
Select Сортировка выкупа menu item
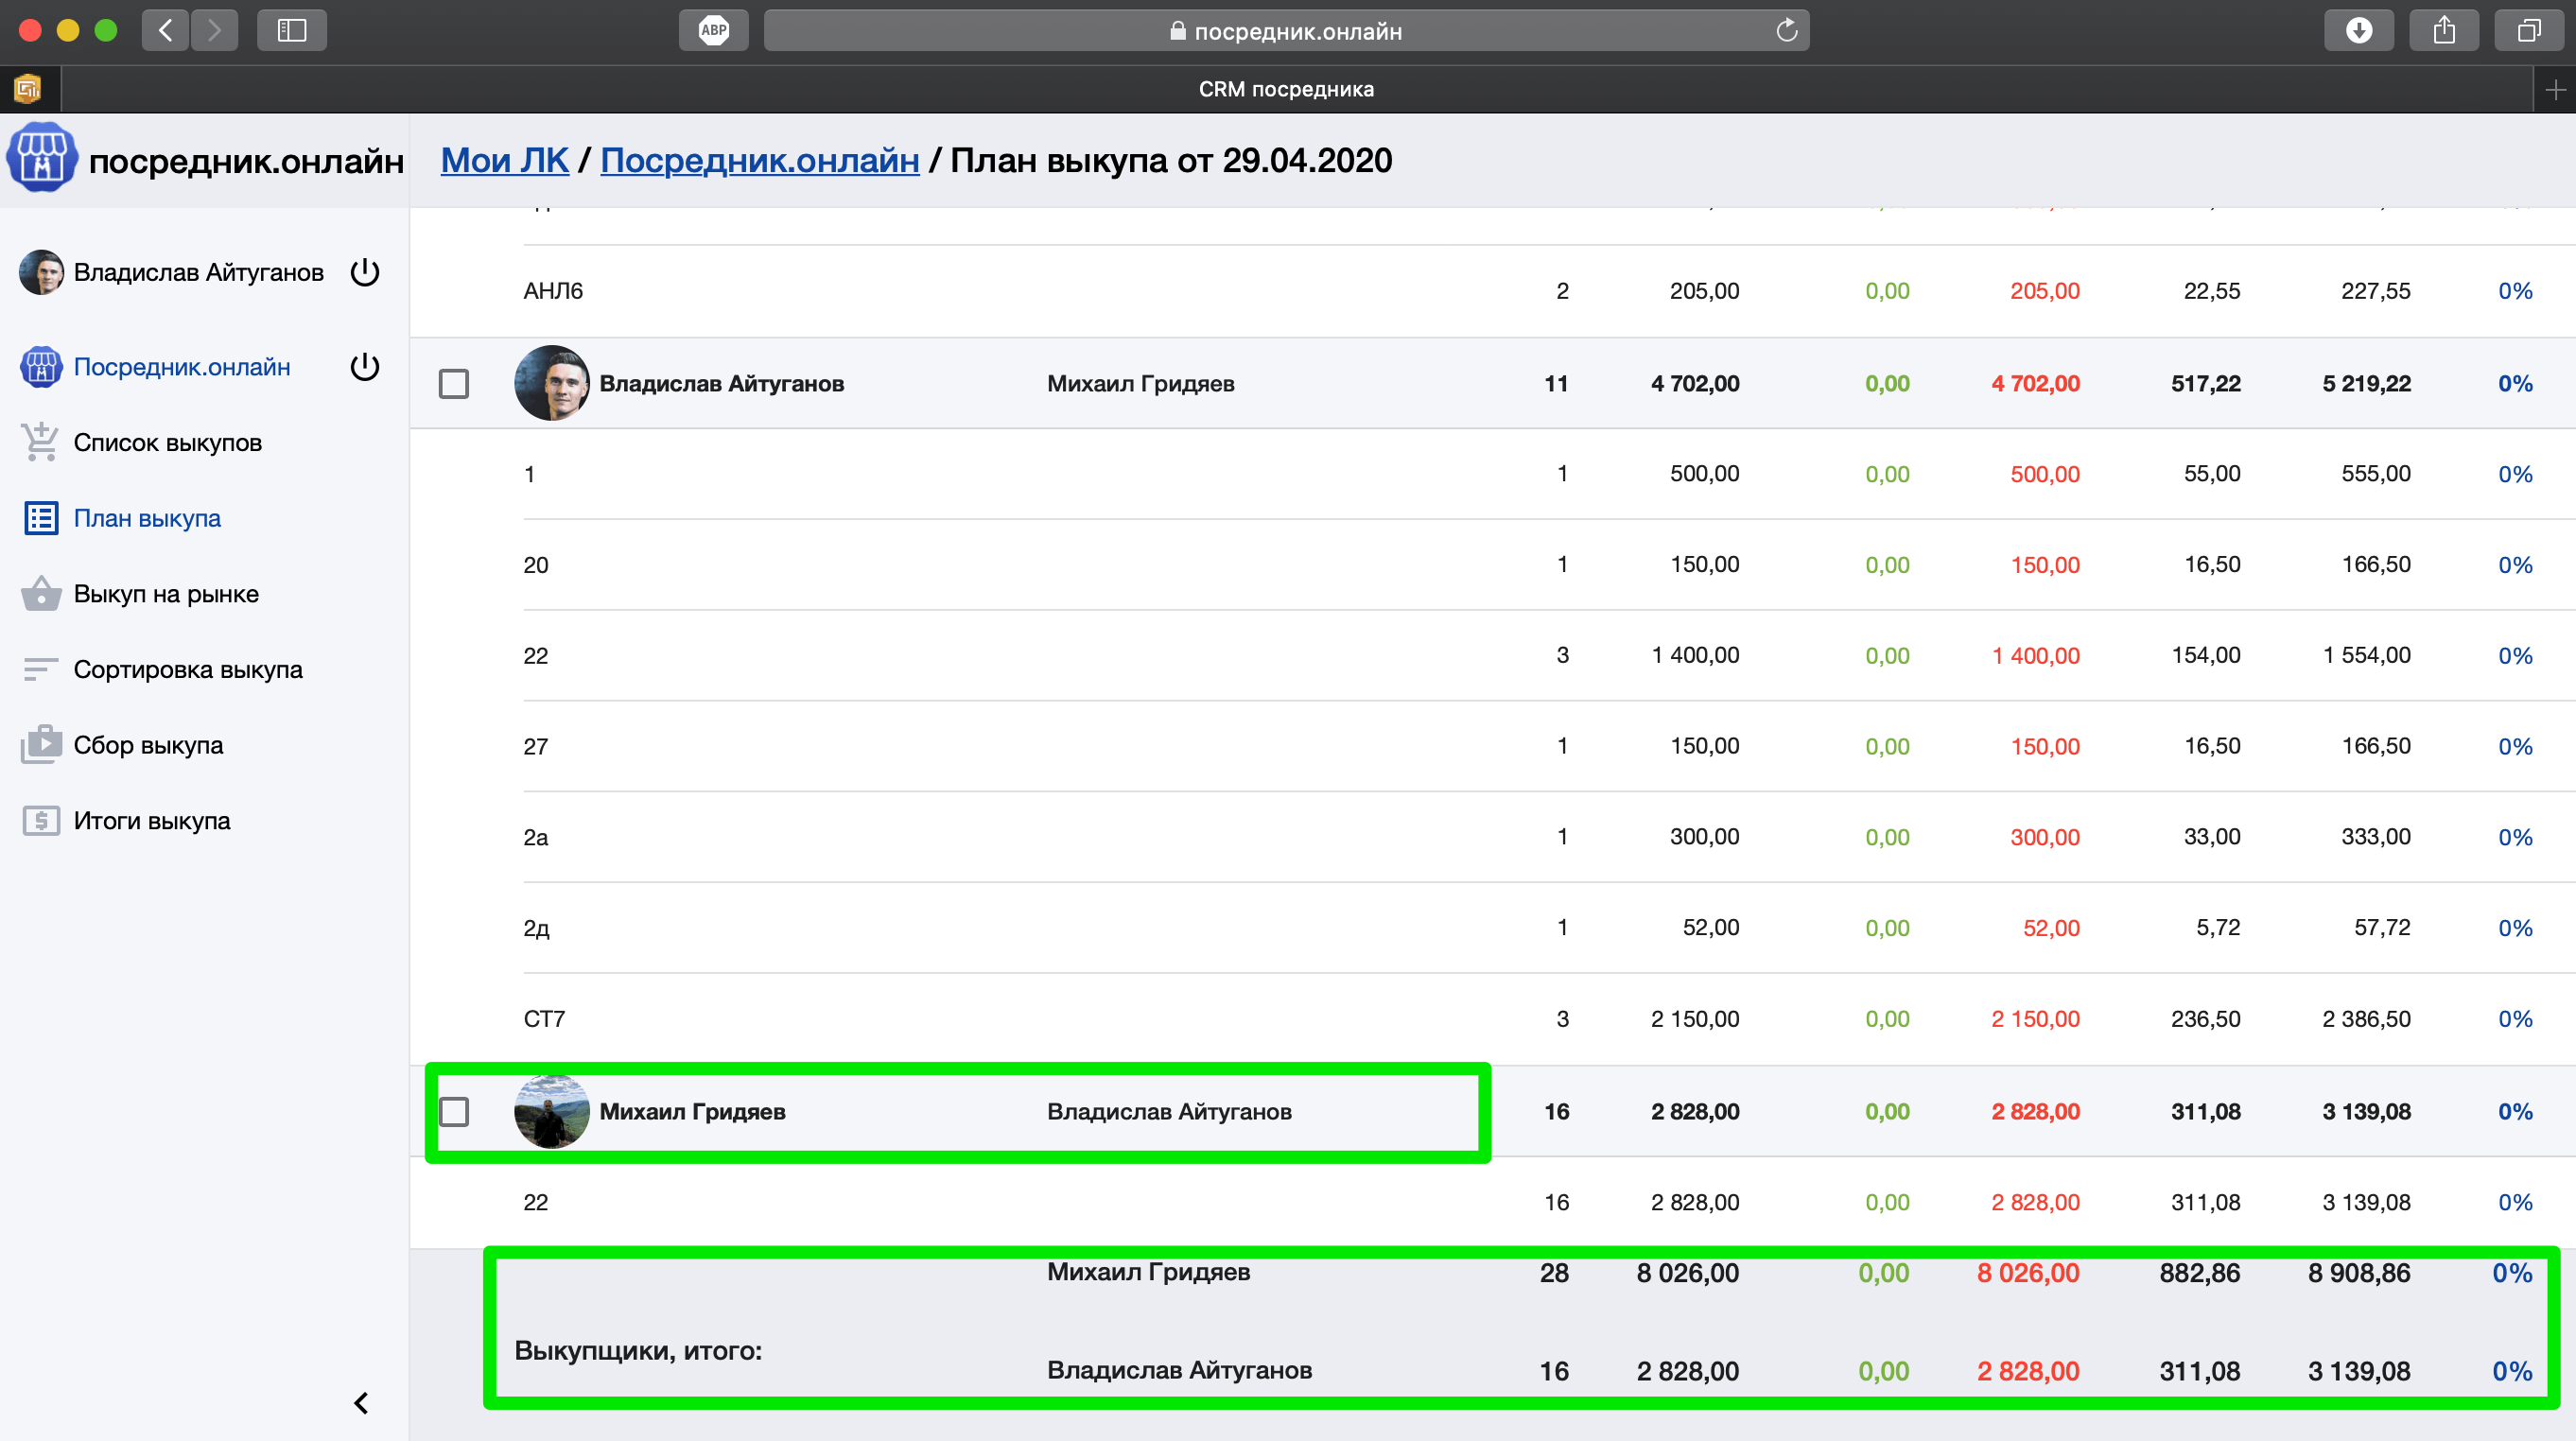click(187, 669)
